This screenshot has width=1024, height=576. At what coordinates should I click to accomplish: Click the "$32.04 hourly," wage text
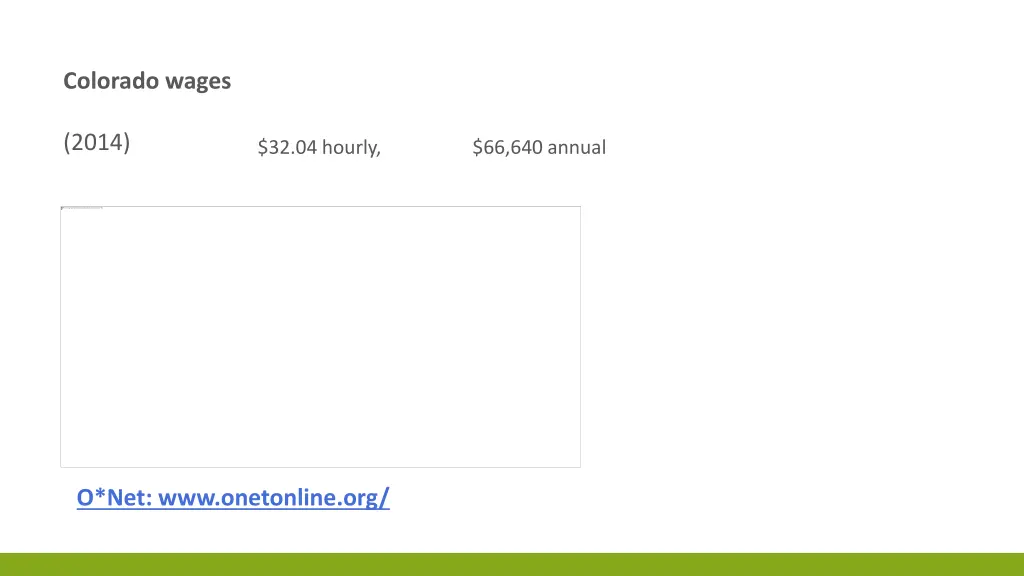[319, 148]
